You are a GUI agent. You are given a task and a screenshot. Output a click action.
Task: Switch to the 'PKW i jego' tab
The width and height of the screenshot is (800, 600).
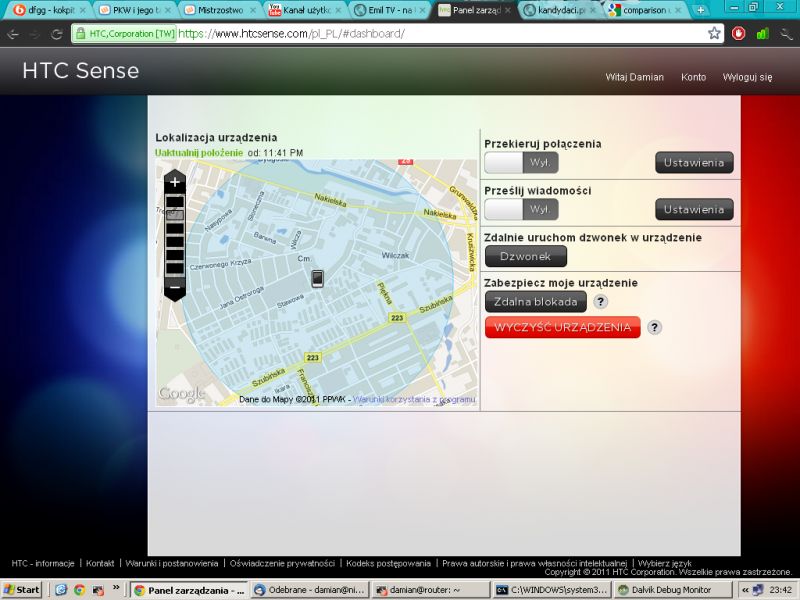pyautogui.click(x=135, y=10)
